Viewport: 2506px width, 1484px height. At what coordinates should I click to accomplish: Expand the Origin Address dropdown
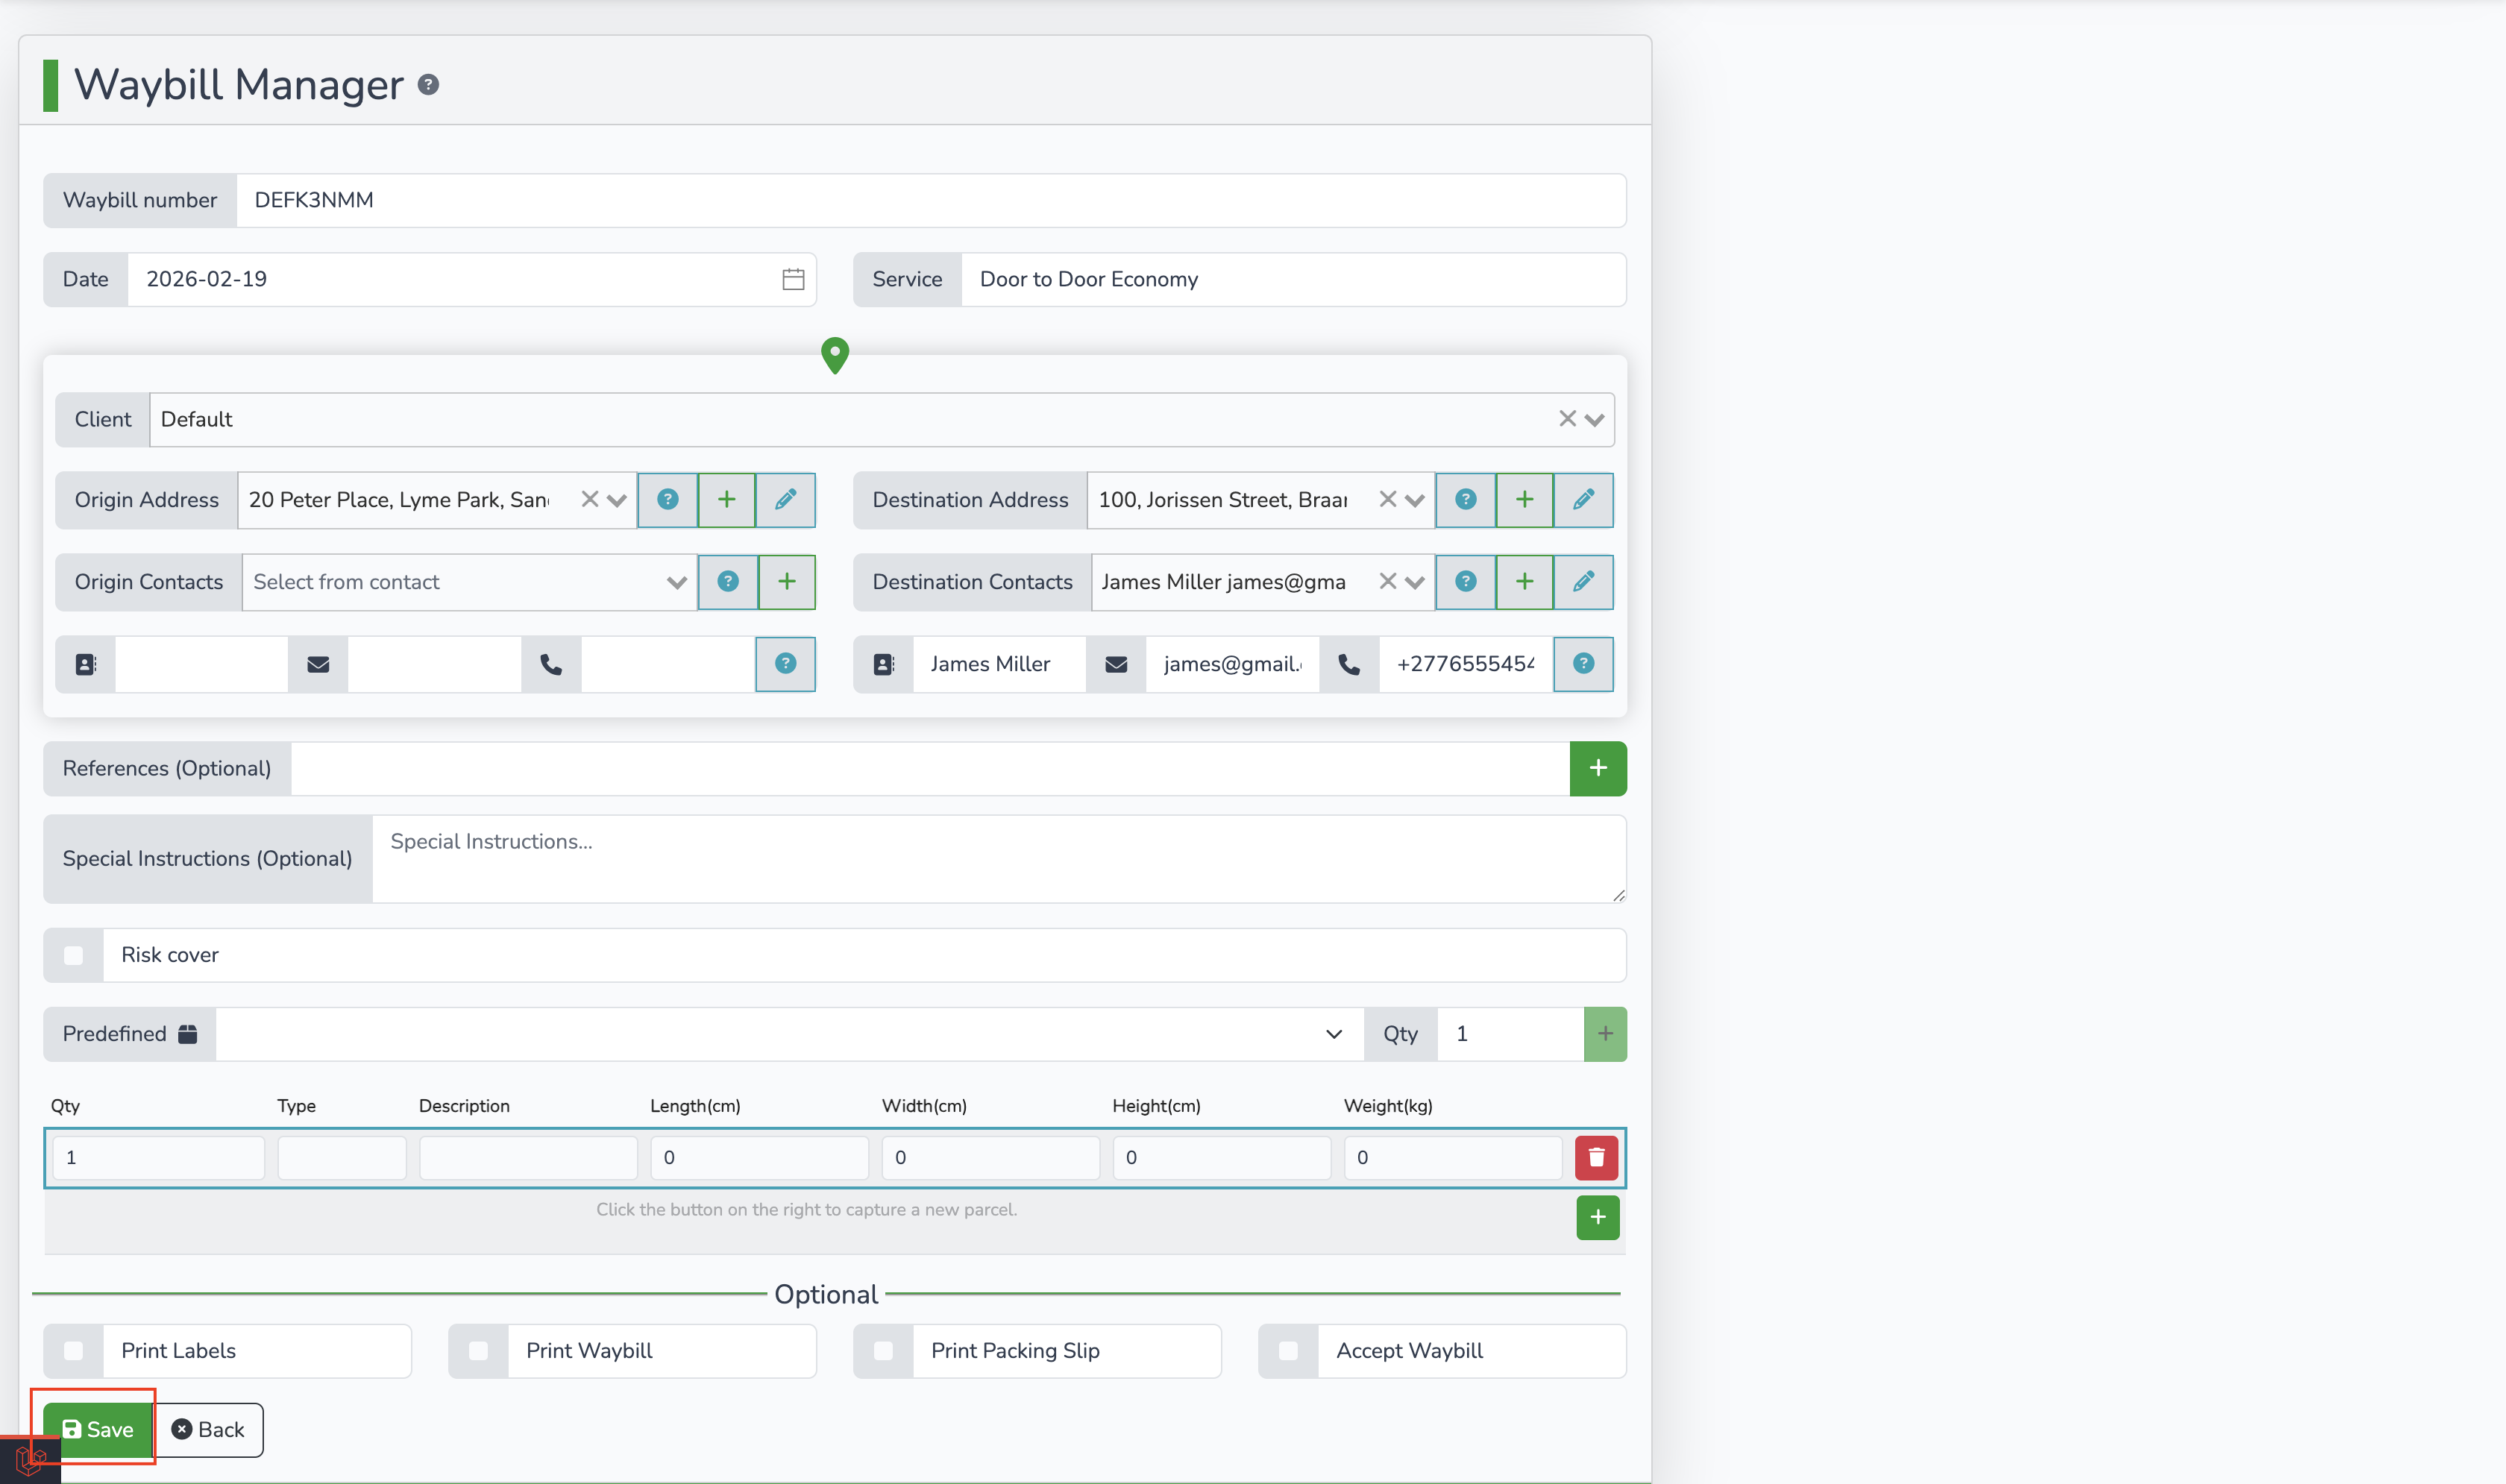tap(616, 500)
